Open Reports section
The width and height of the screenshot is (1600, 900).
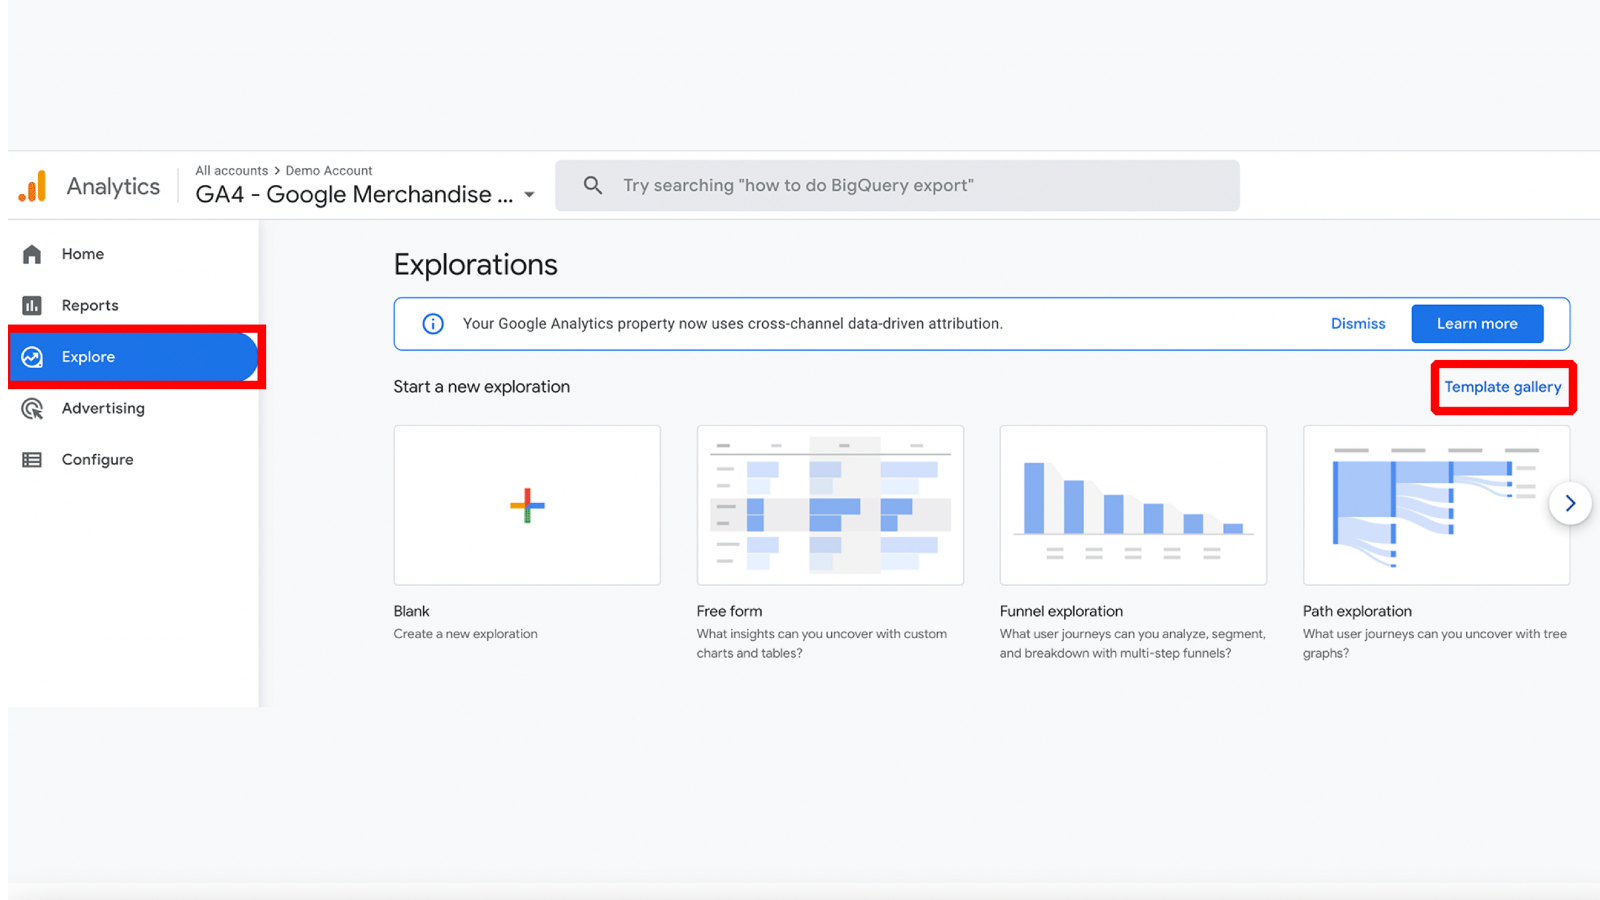pyautogui.click(x=90, y=305)
